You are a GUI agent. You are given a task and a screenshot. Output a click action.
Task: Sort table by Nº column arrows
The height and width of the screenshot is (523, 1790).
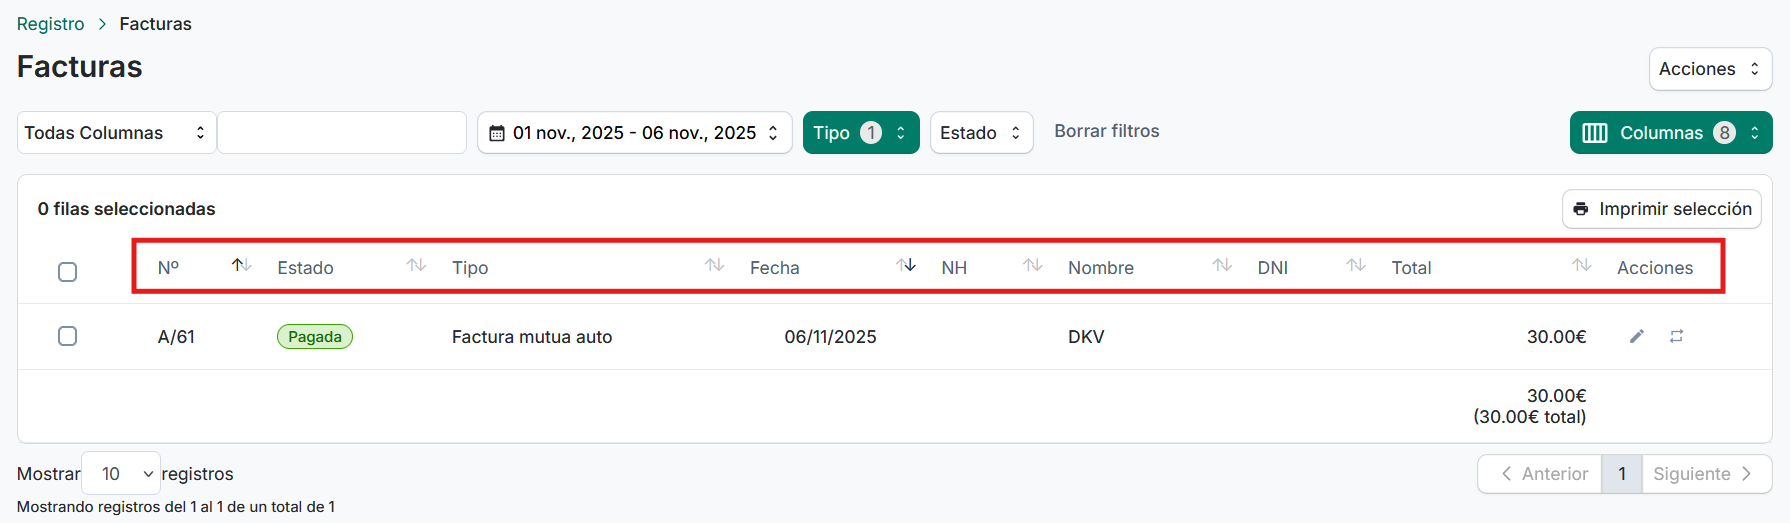click(241, 265)
